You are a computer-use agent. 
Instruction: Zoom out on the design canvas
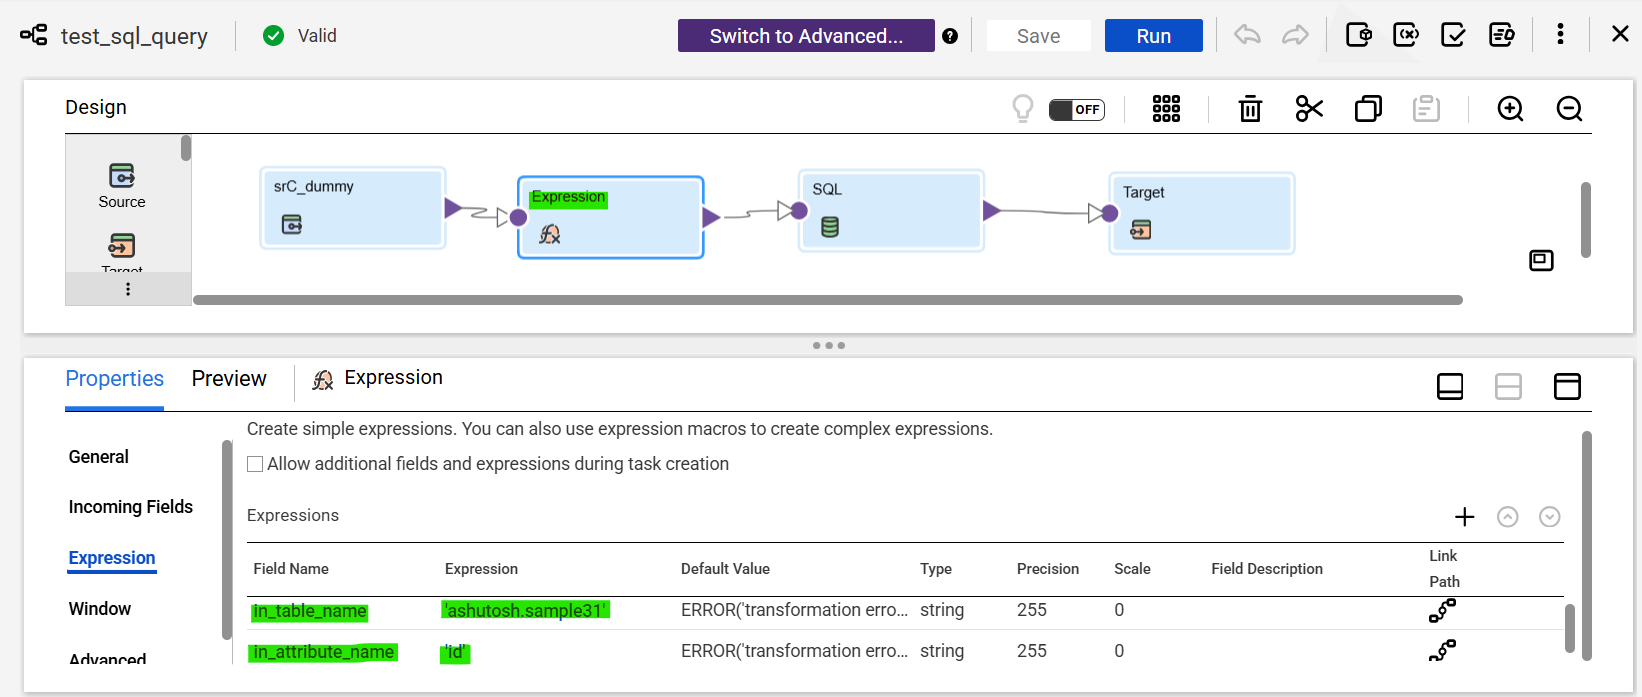pyautogui.click(x=1569, y=108)
